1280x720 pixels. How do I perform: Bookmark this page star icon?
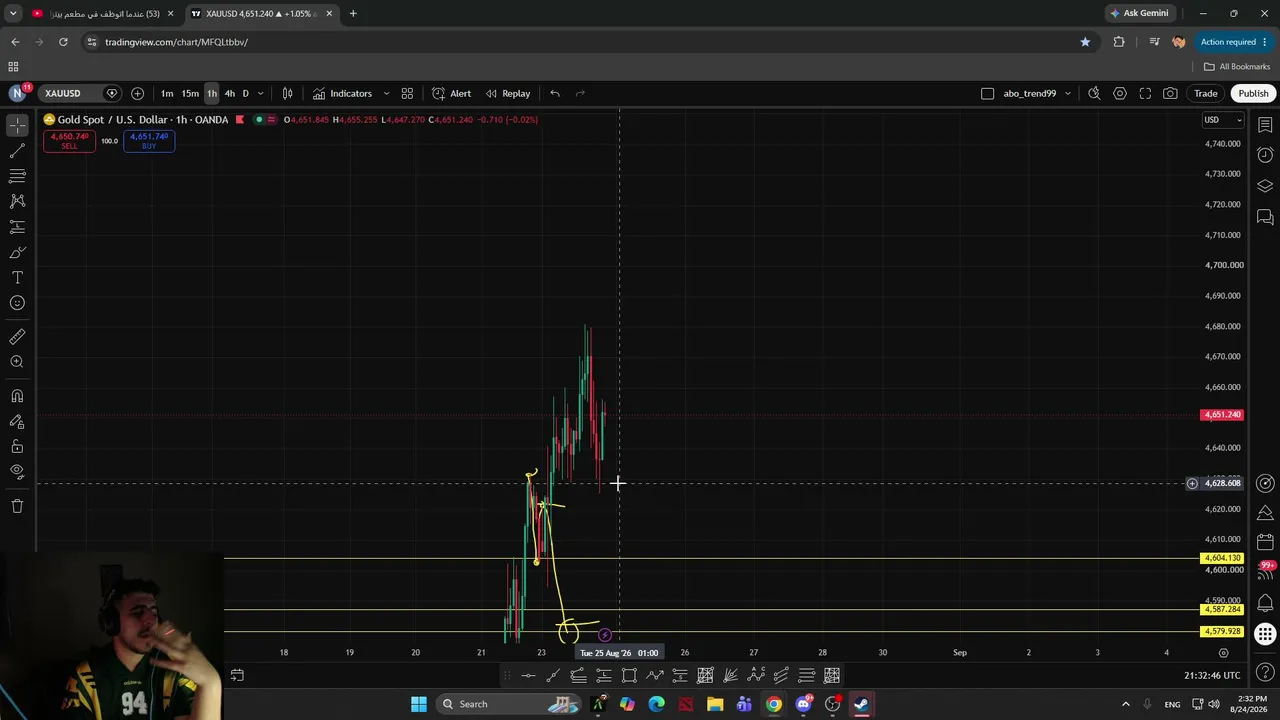click(1085, 42)
